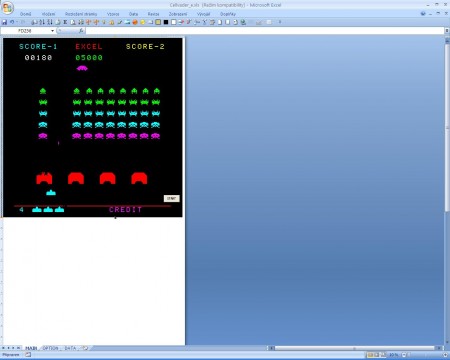Switch to the OPTION sheet tab

point(50,348)
